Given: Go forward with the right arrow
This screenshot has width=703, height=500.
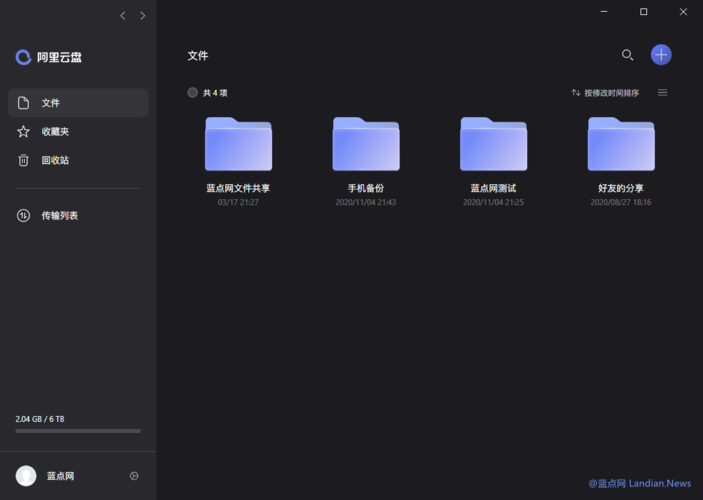Looking at the screenshot, I should coord(143,16).
